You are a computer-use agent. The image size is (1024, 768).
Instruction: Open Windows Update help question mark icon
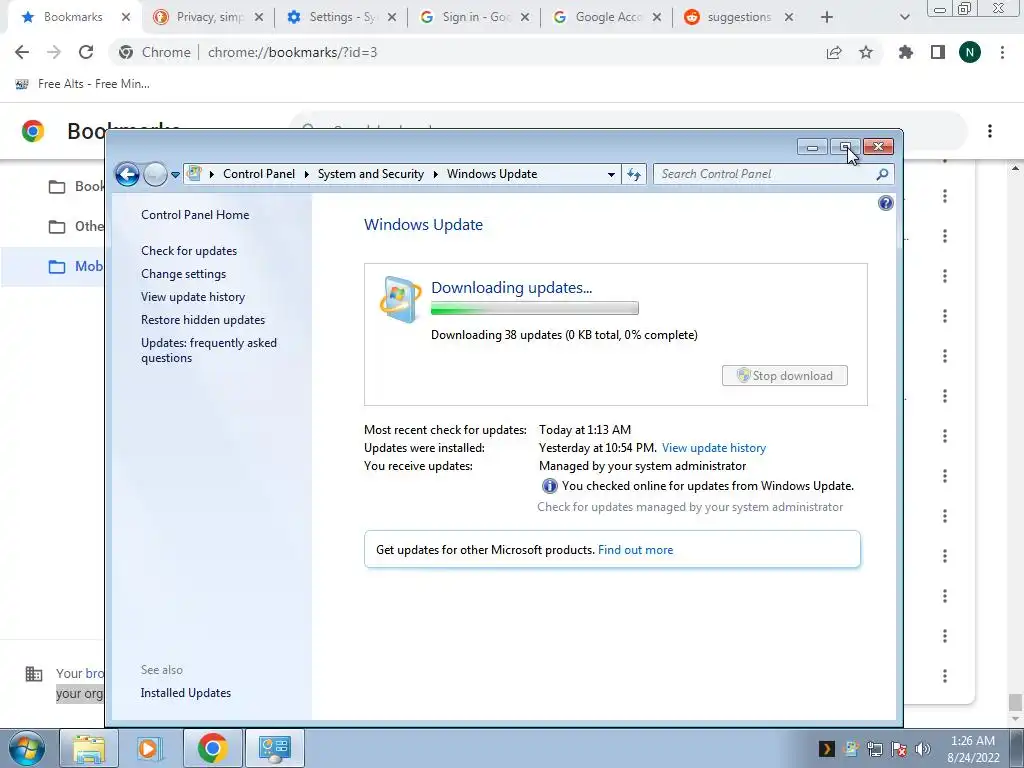coord(886,203)
